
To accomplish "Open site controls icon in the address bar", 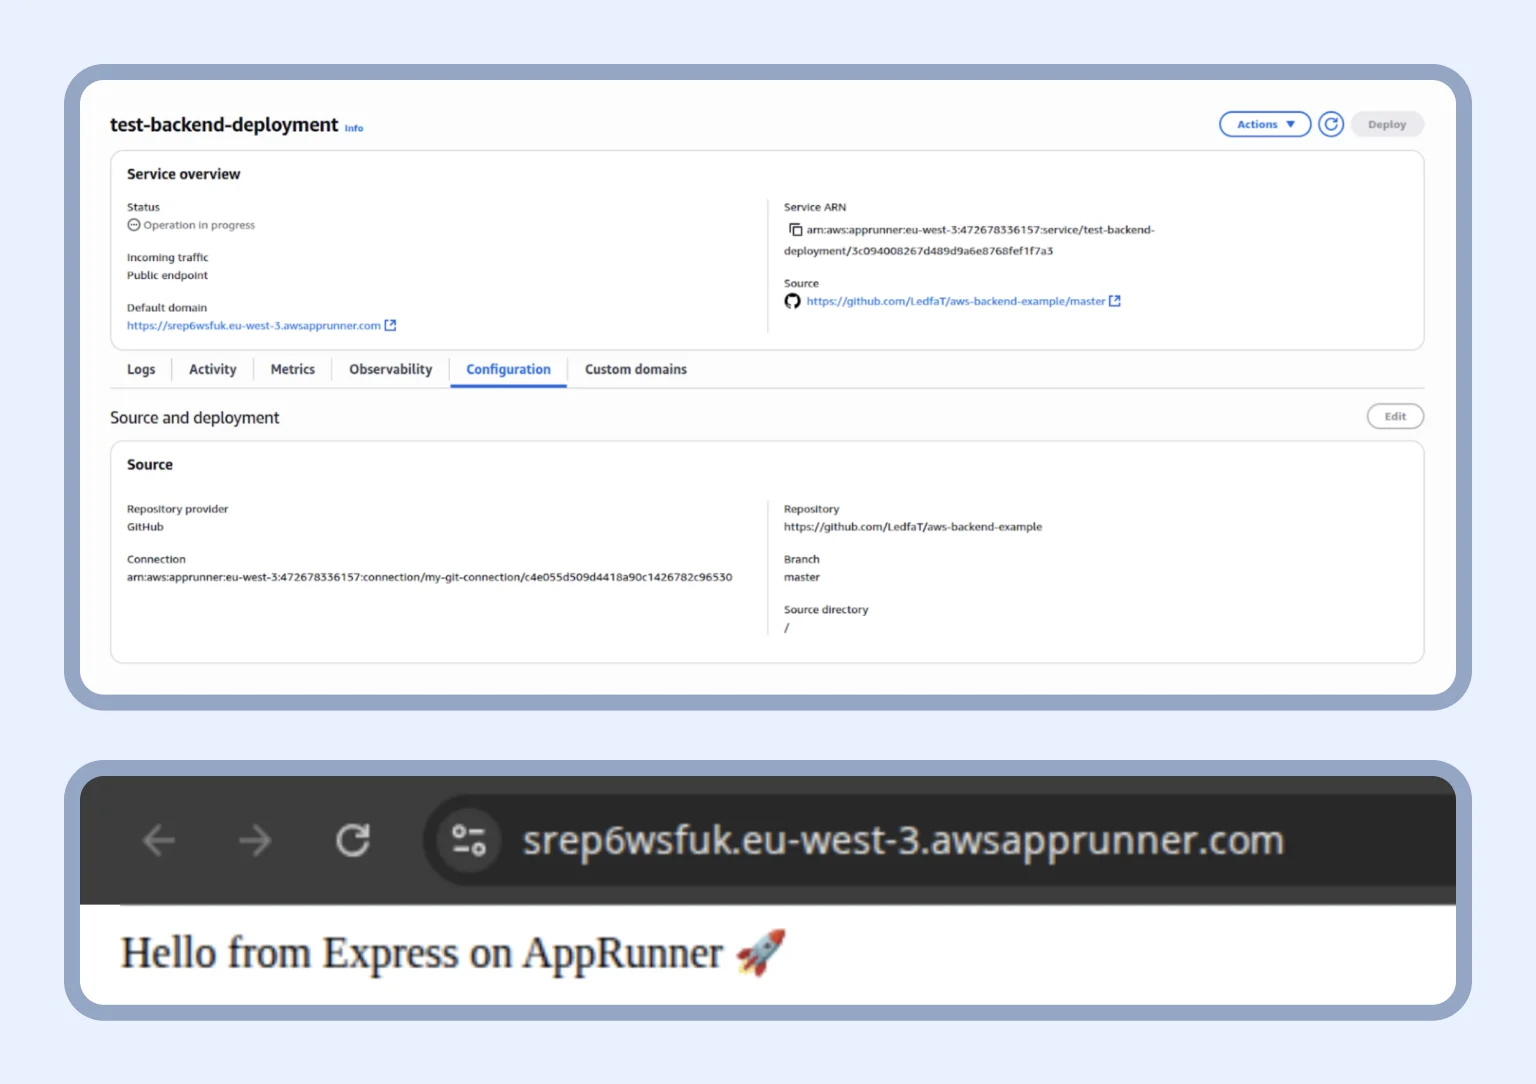I will (x=466, y=840).
